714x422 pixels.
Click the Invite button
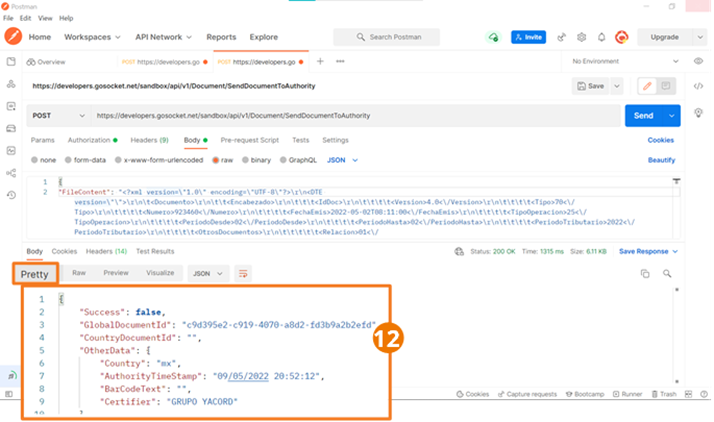click(x=529, y=37)
